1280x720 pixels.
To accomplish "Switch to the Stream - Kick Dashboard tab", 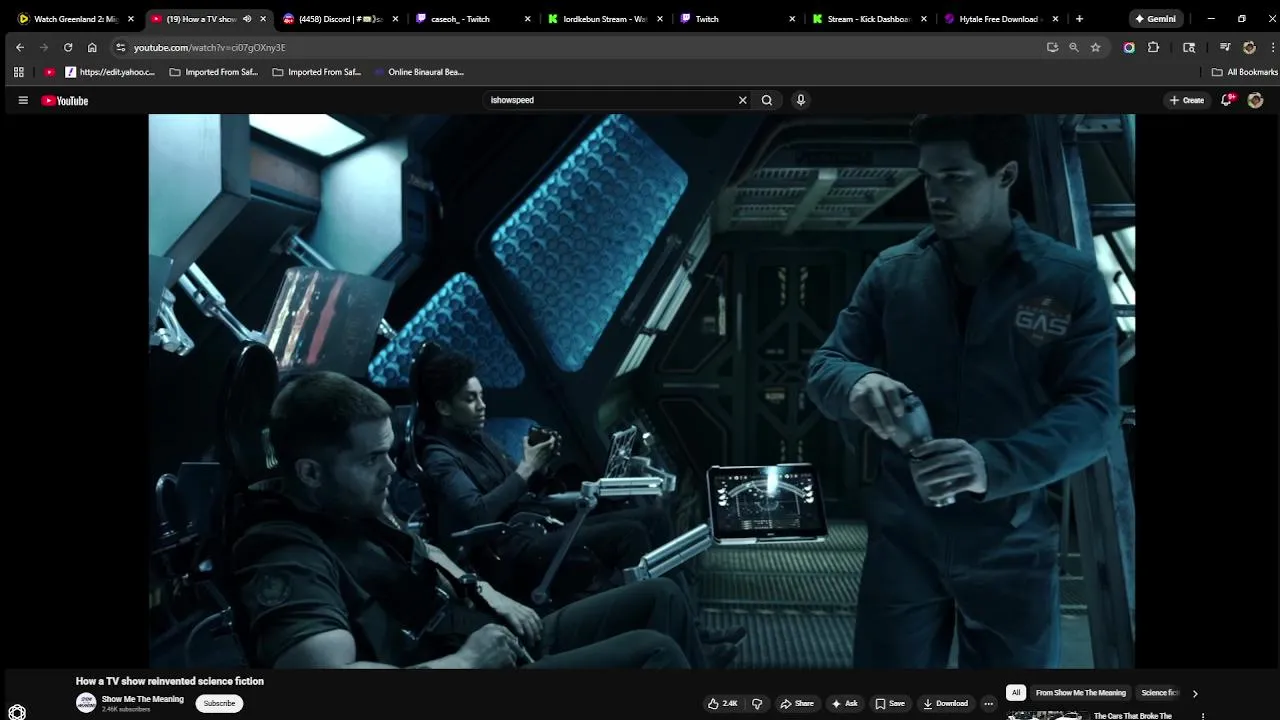I will (x=867, y=19).
